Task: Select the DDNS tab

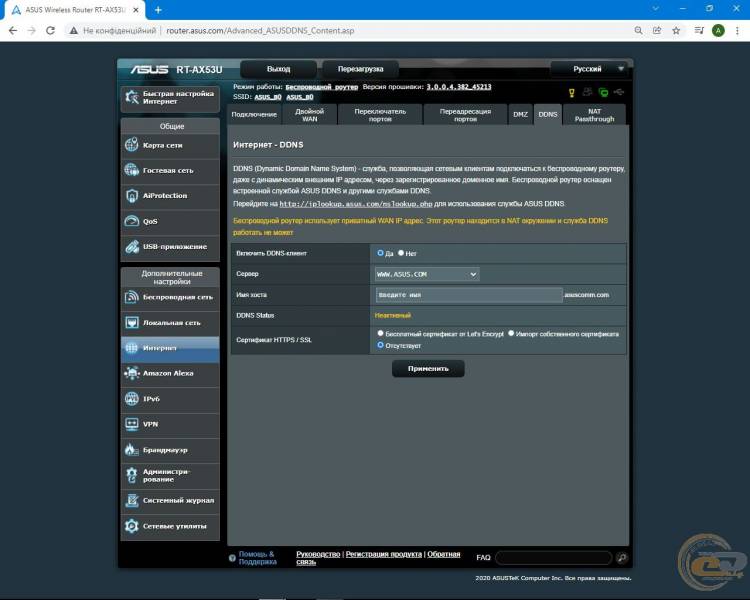Action: pos(548,114)
